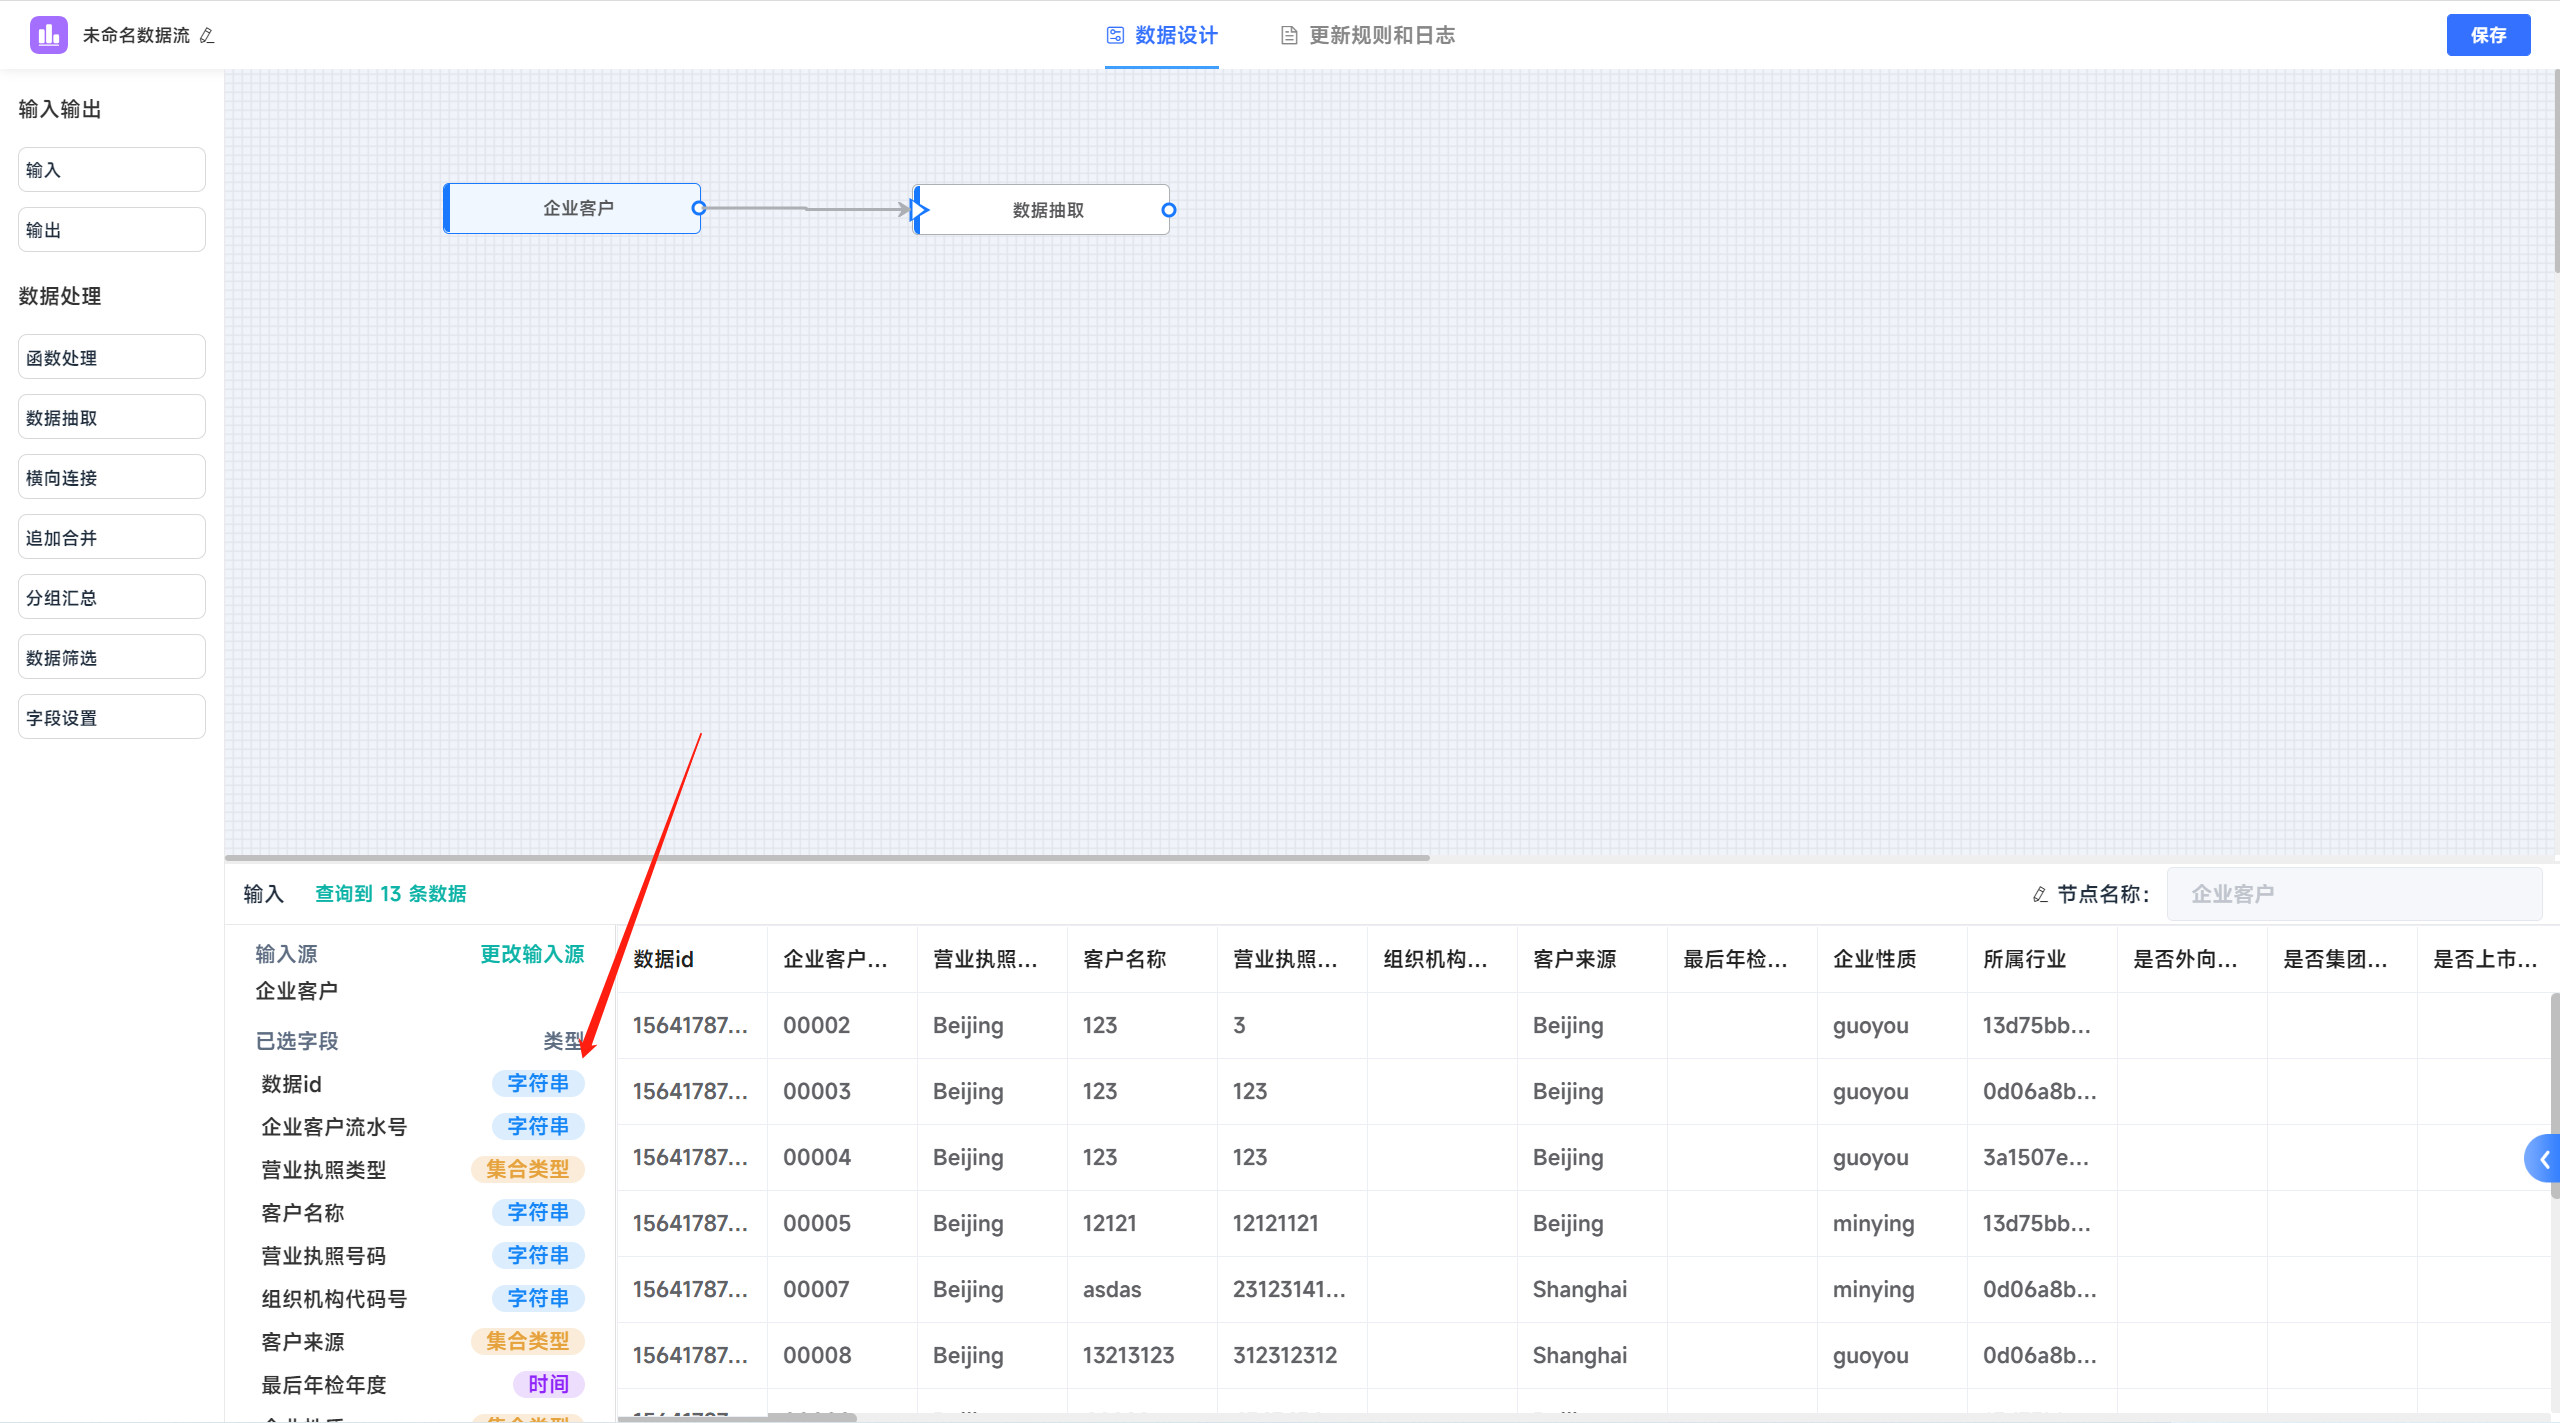Click the 企业性质 column header

(1891, 959)
